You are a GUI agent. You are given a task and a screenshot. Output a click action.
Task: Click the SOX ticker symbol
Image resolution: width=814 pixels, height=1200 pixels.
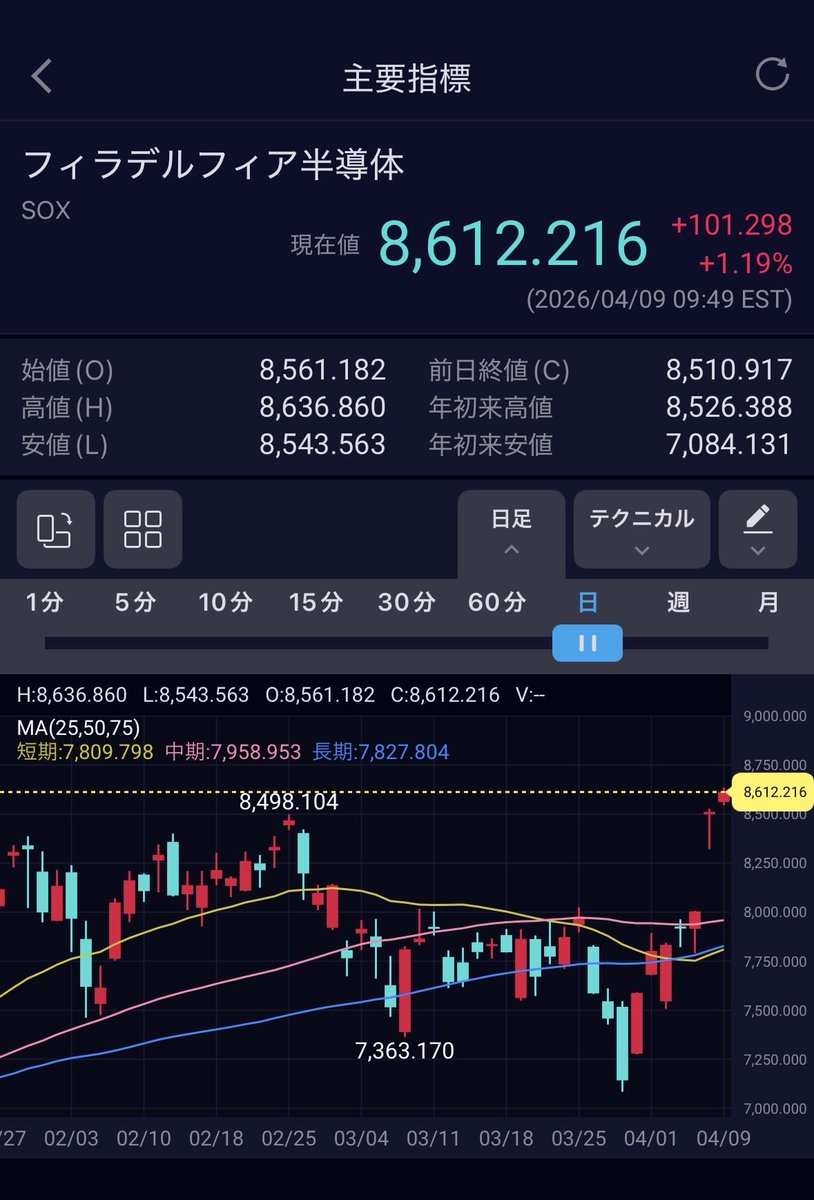[x=46, y=211]
